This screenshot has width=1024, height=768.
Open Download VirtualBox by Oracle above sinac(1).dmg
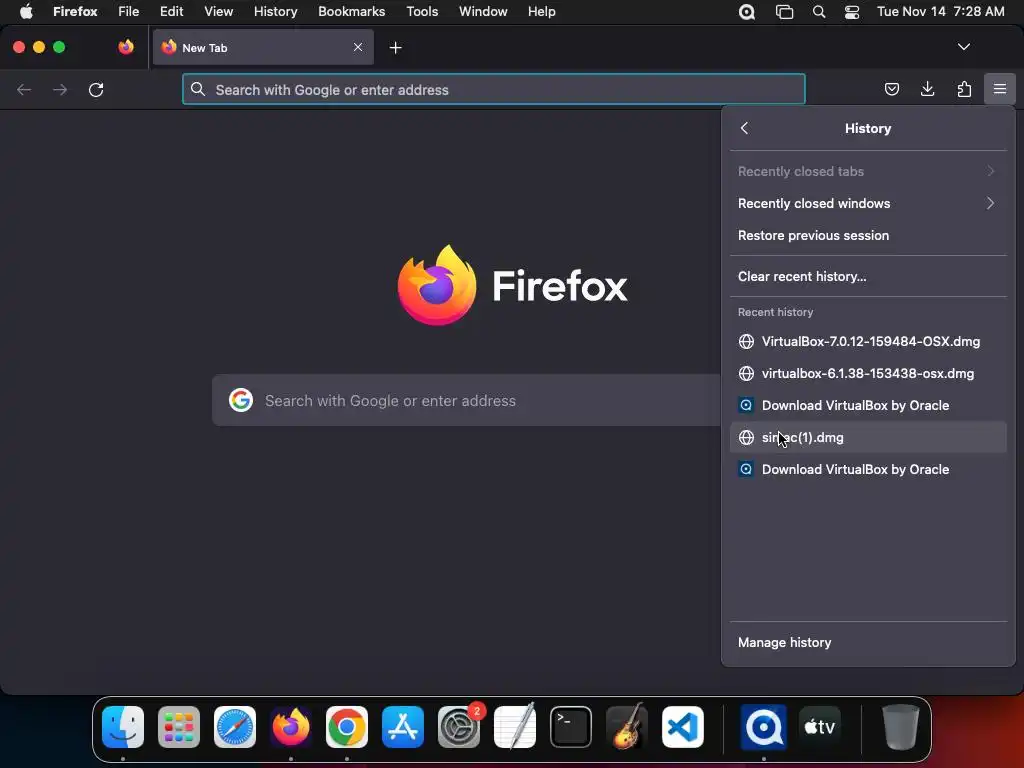coord(868,406)
